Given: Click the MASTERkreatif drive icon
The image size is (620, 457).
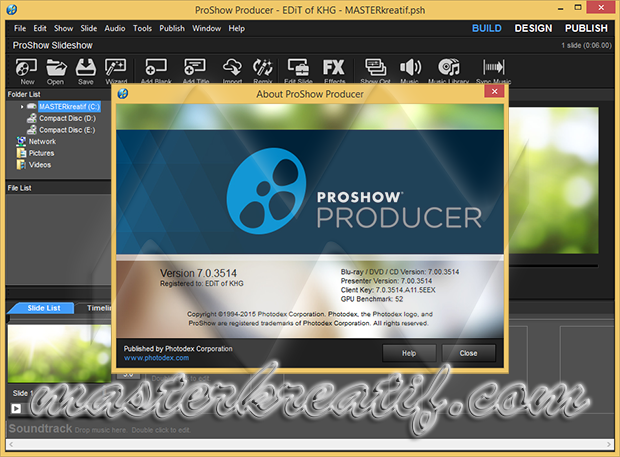Looking at the screenshot, I should [x=32, y=106].
